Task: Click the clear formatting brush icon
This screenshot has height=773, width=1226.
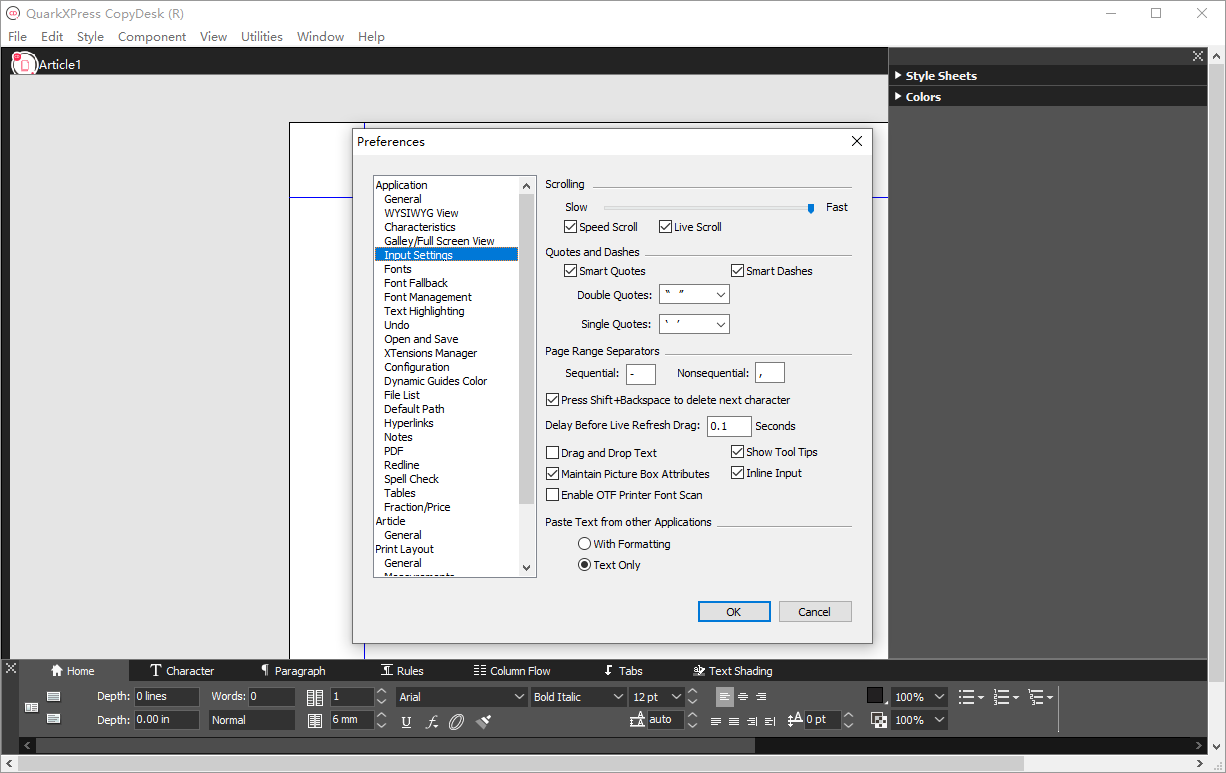Action: coord(484,721)
